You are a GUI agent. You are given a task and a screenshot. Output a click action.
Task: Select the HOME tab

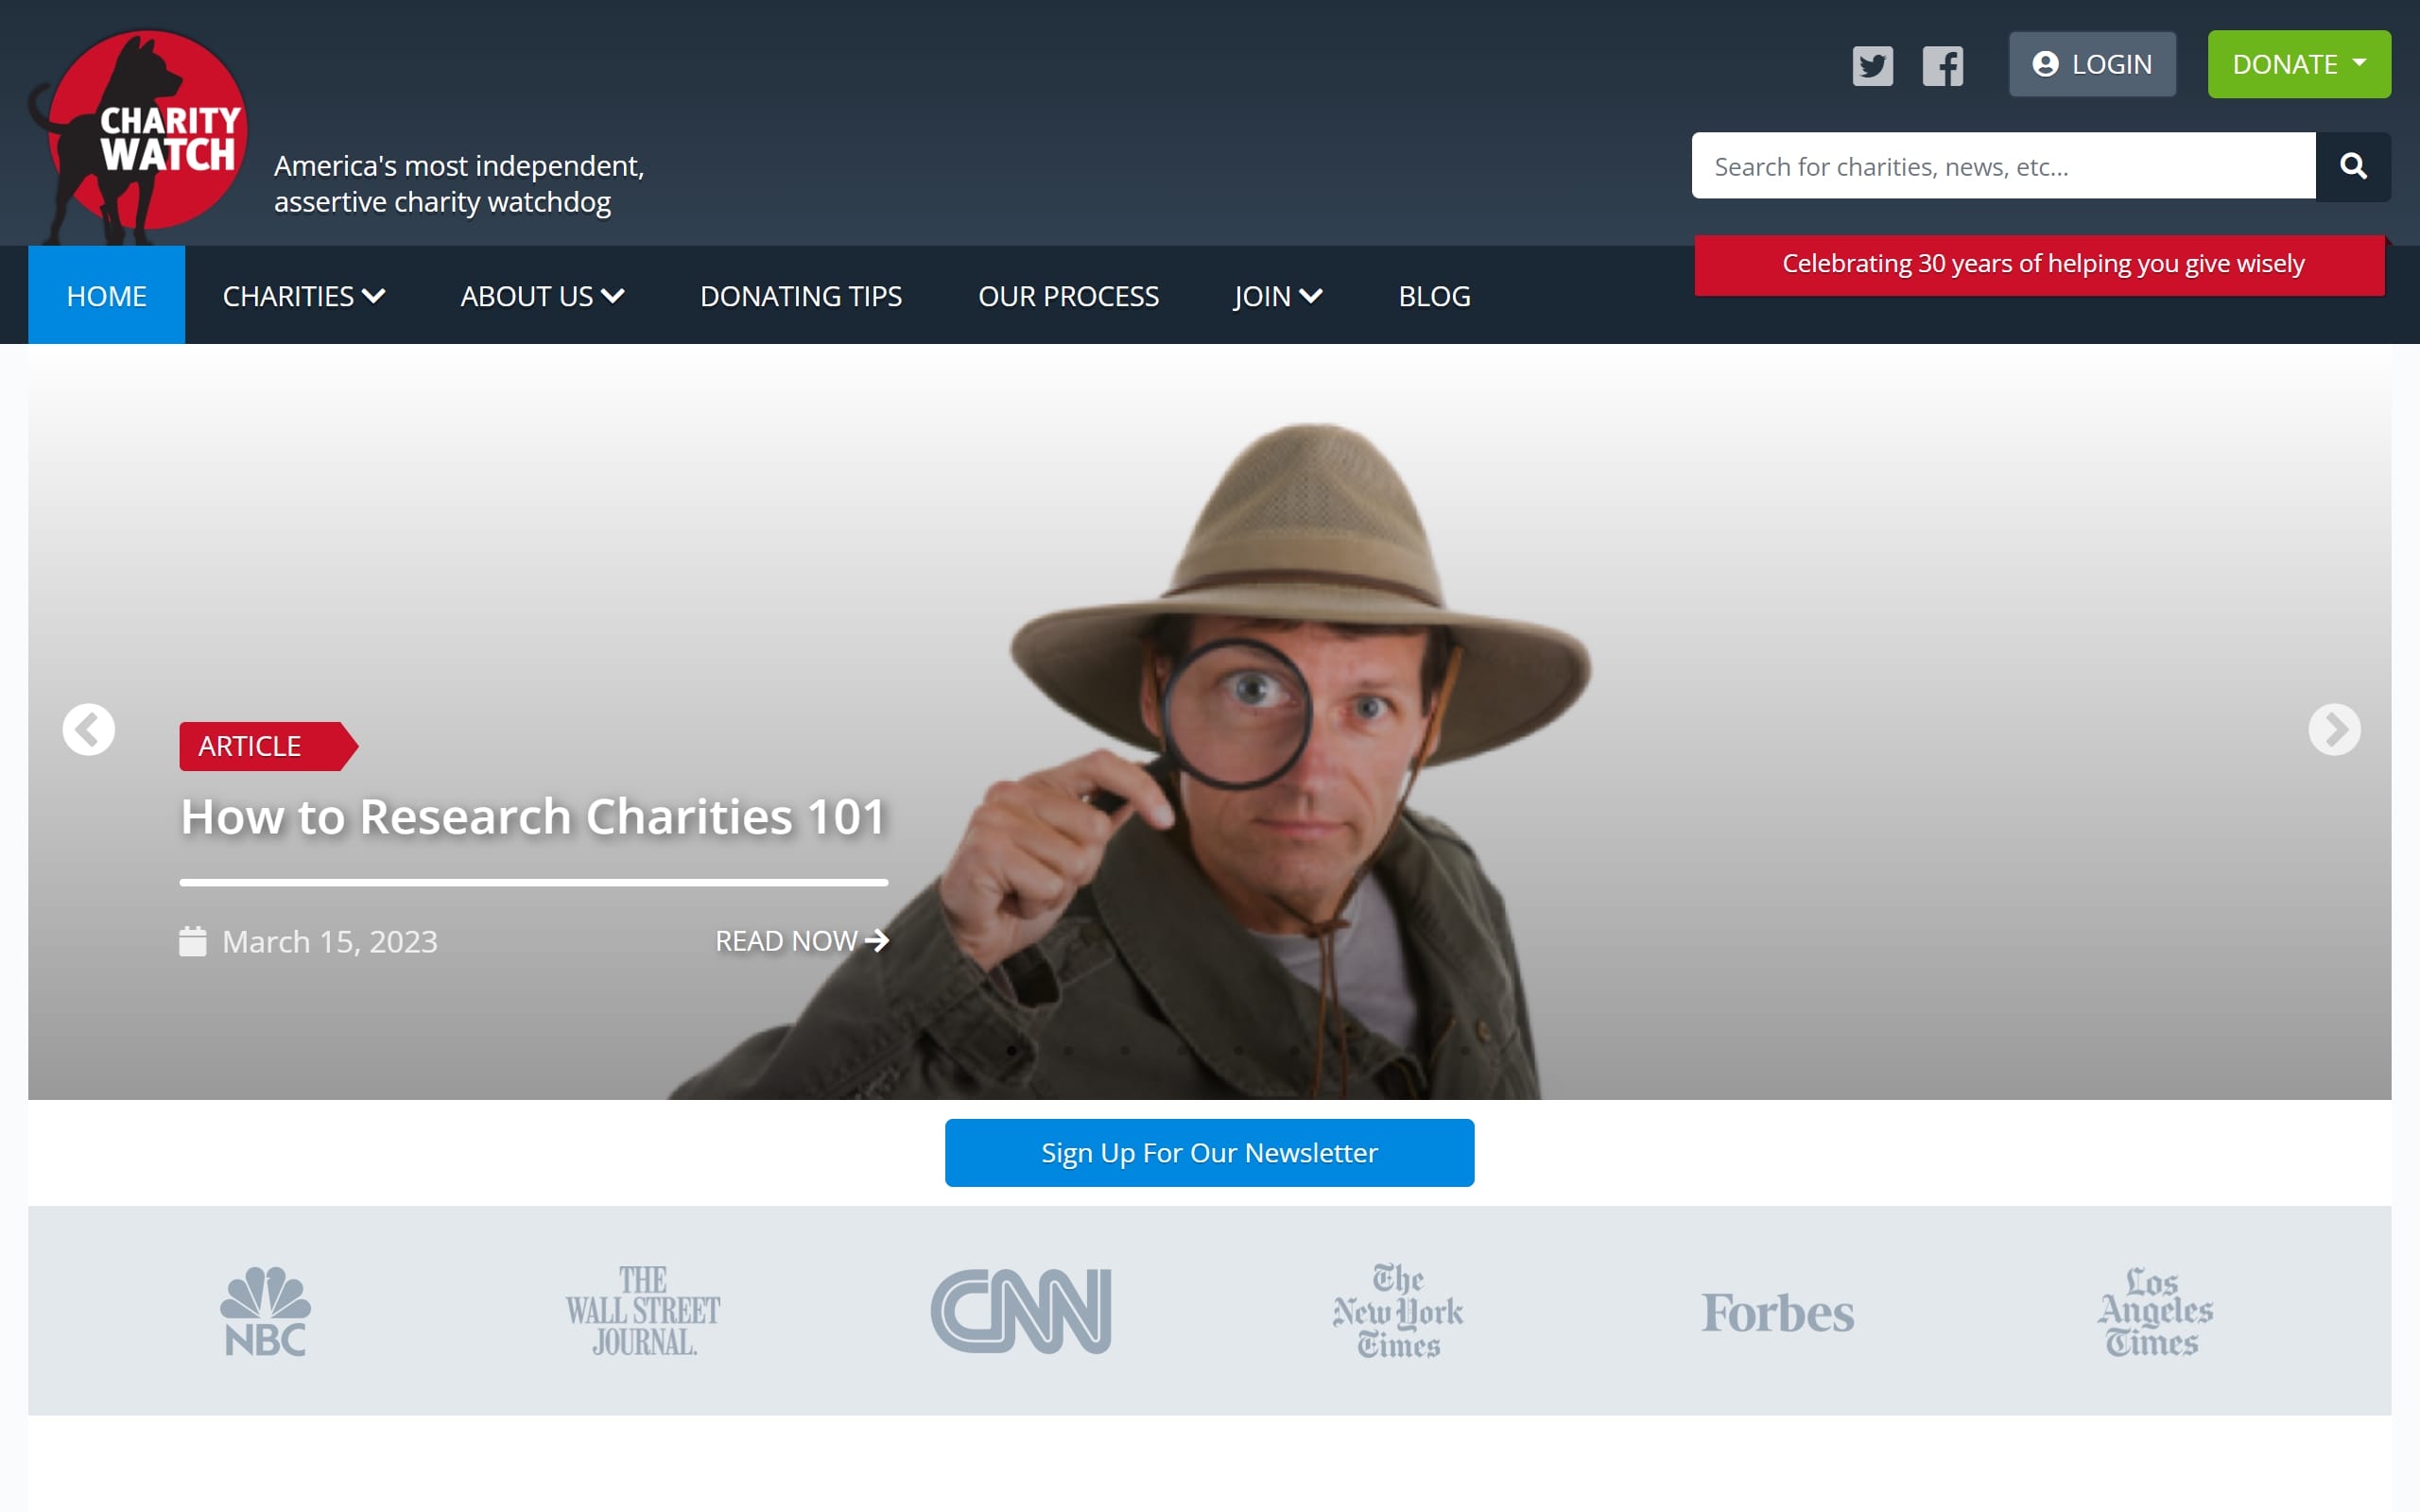tap(107, 295)
